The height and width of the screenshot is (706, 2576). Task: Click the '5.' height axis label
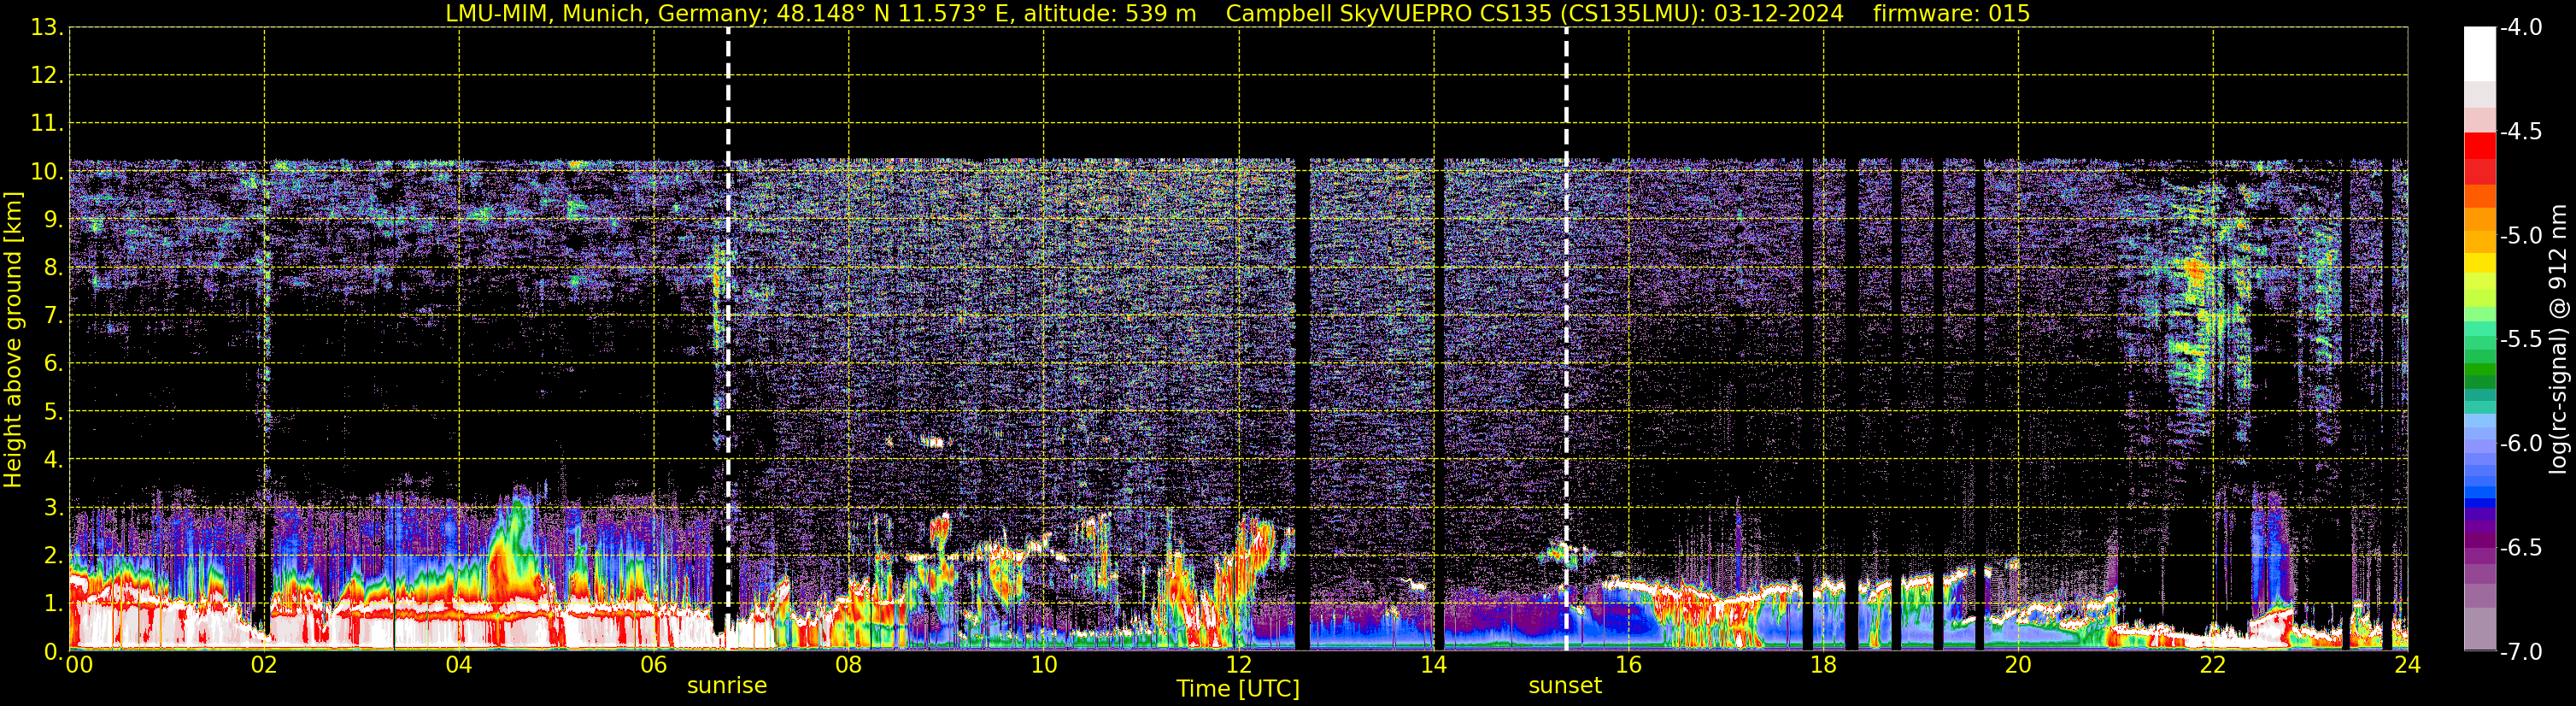[52, 412]
